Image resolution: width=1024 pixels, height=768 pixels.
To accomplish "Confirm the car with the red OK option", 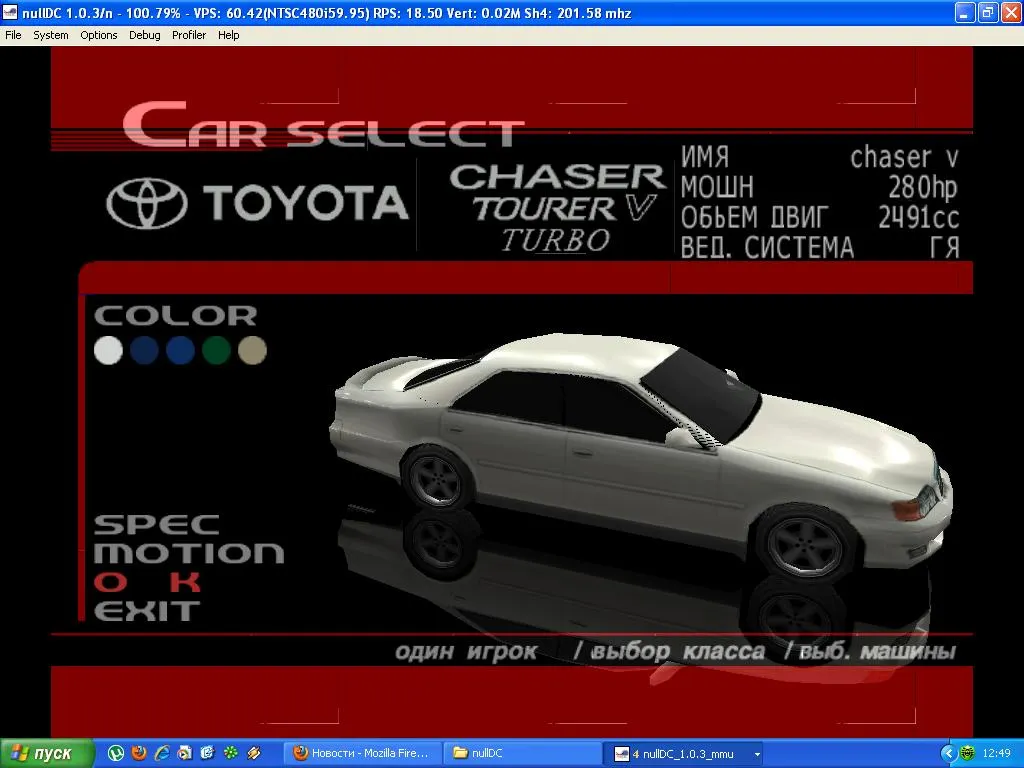I will coord(148,582).
